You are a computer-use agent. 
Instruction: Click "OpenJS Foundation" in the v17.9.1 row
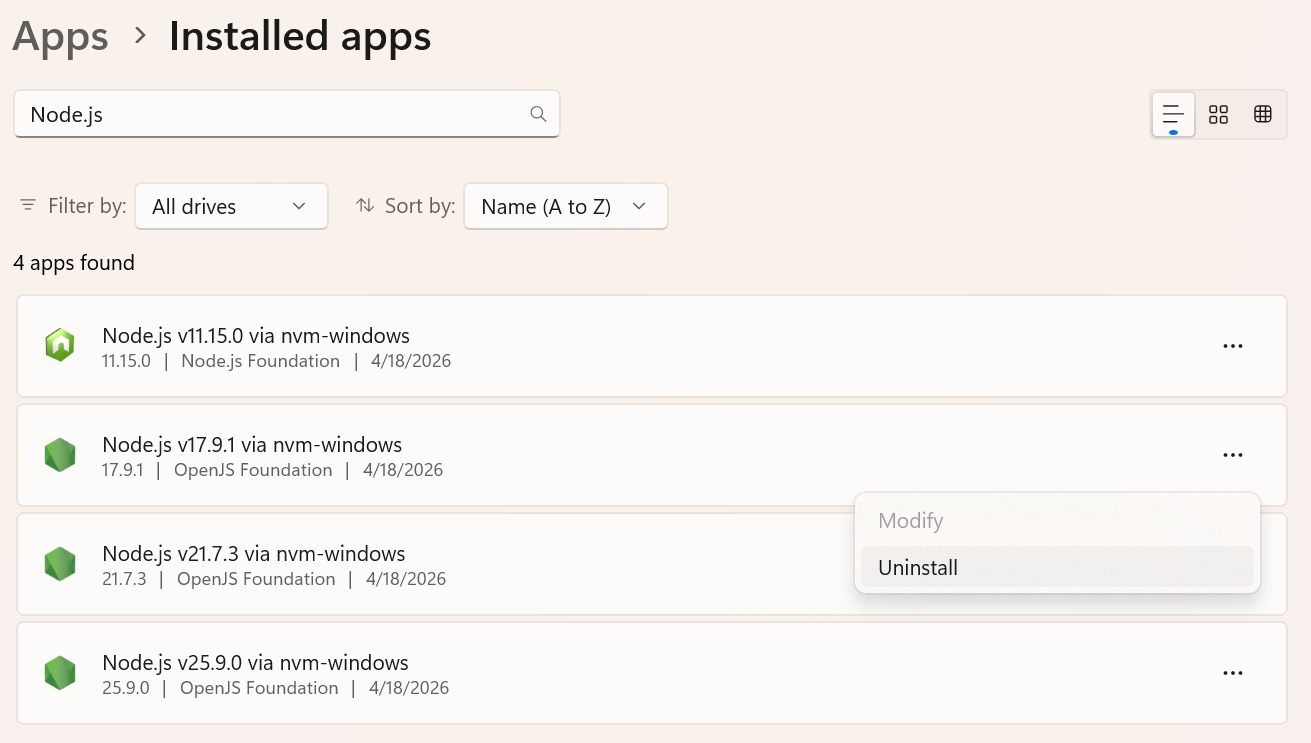click(253, 470)
